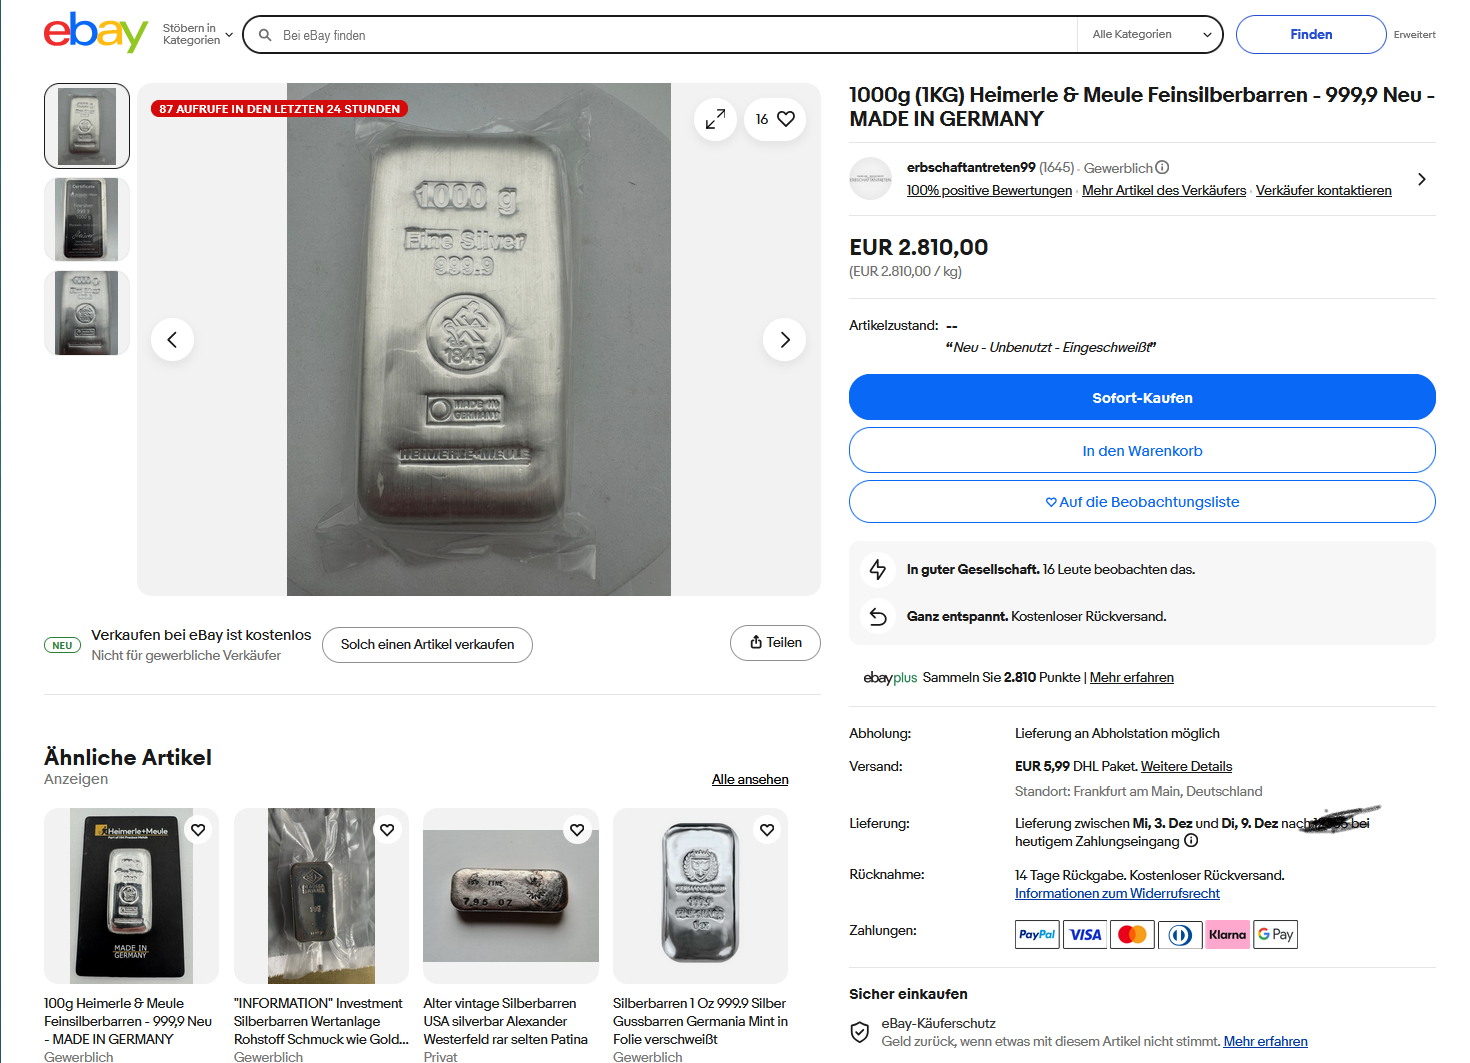This screenshot has height=1063, width=1470.
Task: Open the Erweitert advanced search
Action: coord(1414,35)
